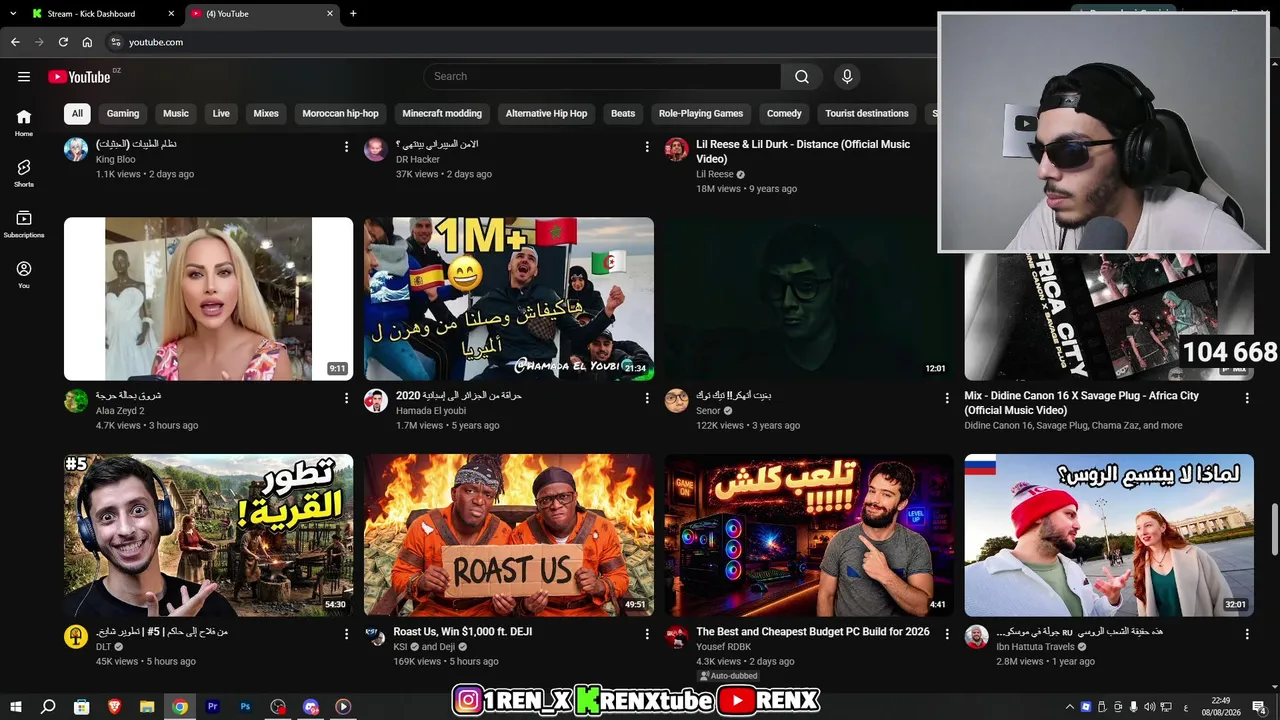1280x720 pixels.
Task: Click the page vertical scrollbar thumb
Action: [x=1274, y=530]
